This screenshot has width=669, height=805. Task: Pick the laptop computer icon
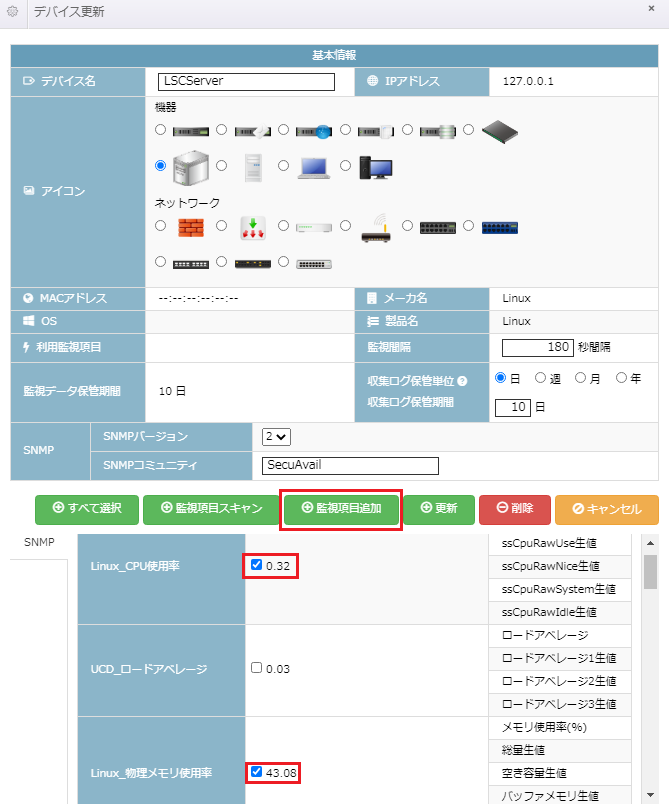pos(314,168)
